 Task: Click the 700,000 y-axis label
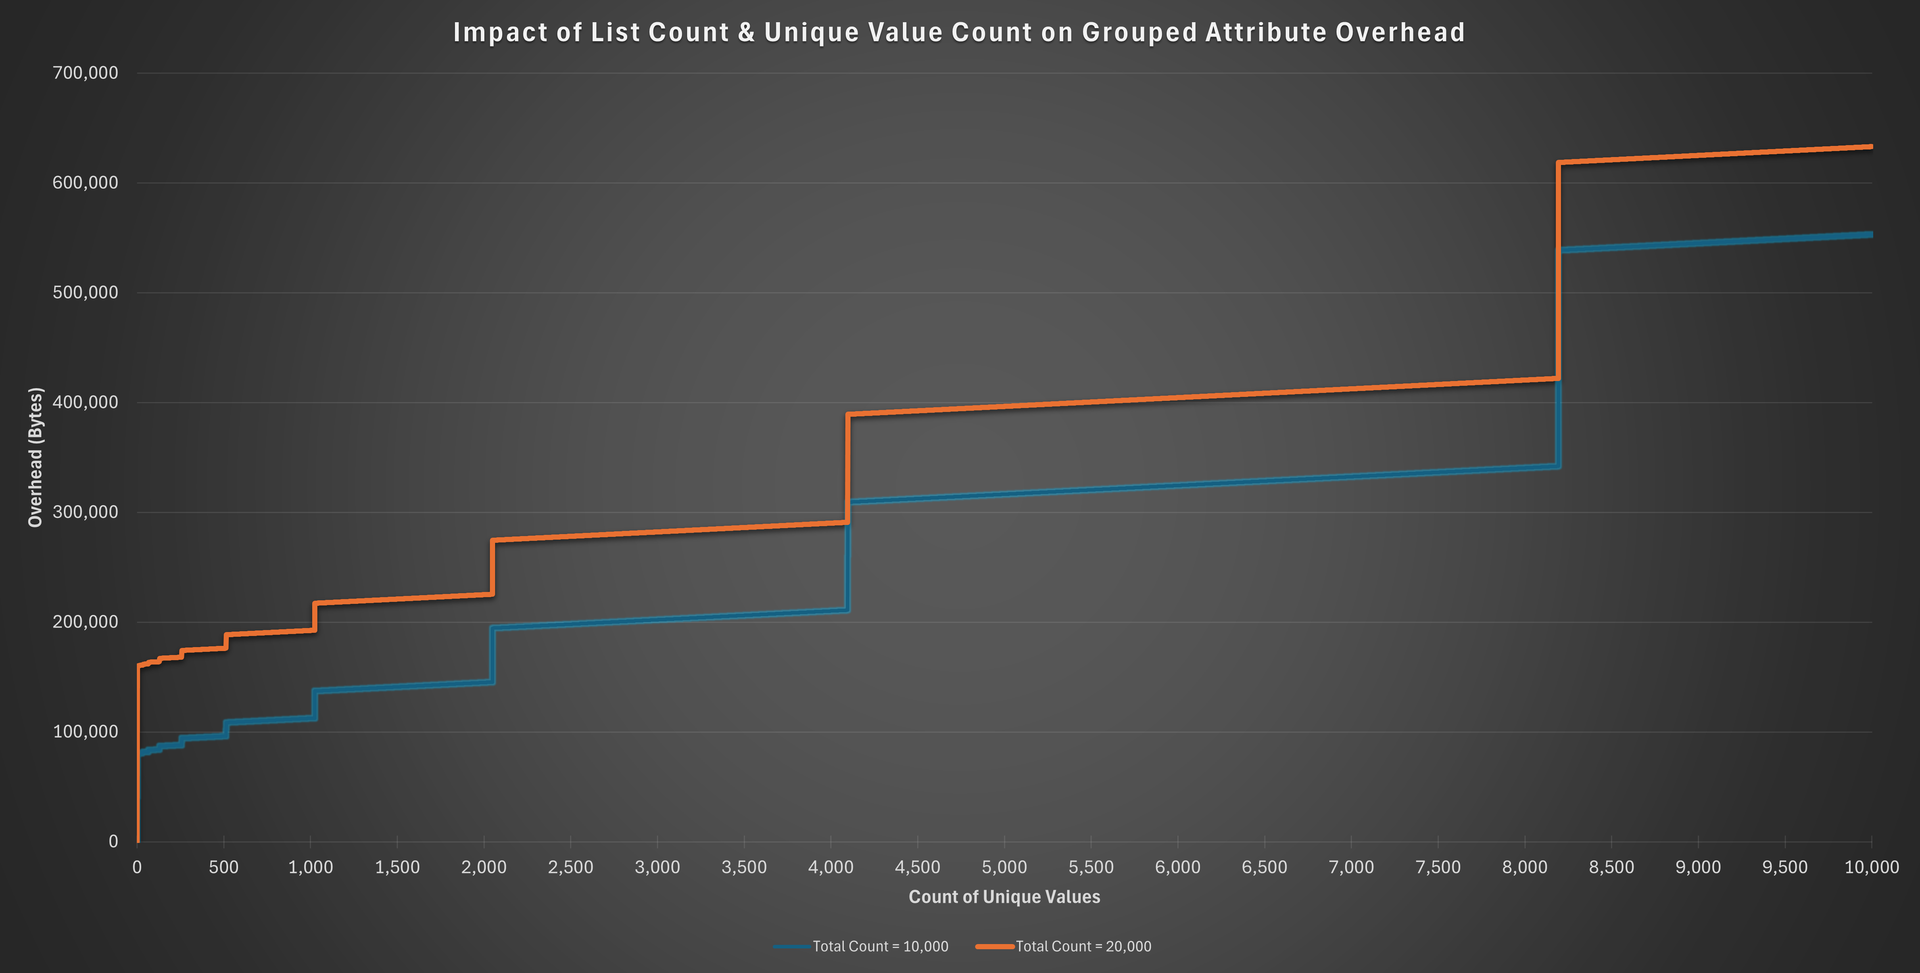pos(85,73)
